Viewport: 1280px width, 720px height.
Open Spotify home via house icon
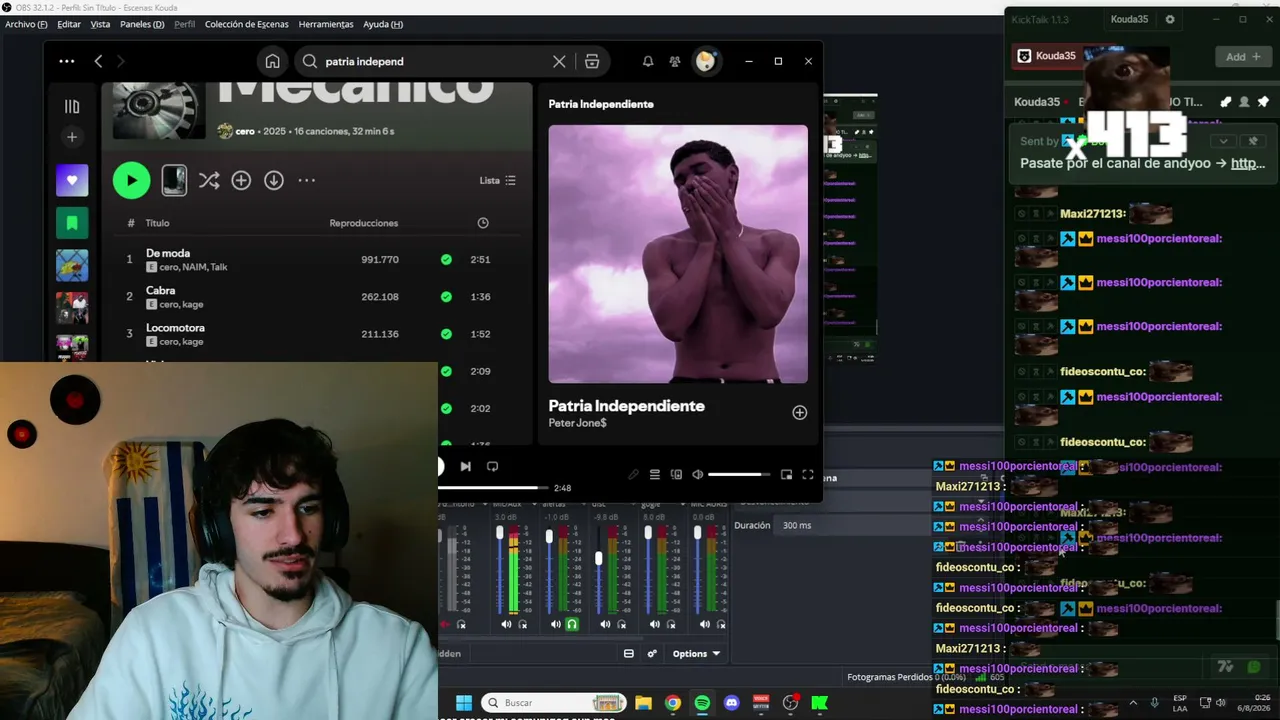click(272, 61)
